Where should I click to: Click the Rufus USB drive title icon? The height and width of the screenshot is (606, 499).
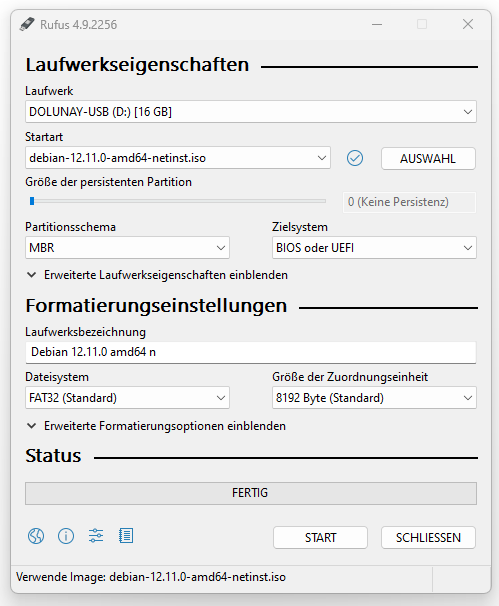point(27,24)
